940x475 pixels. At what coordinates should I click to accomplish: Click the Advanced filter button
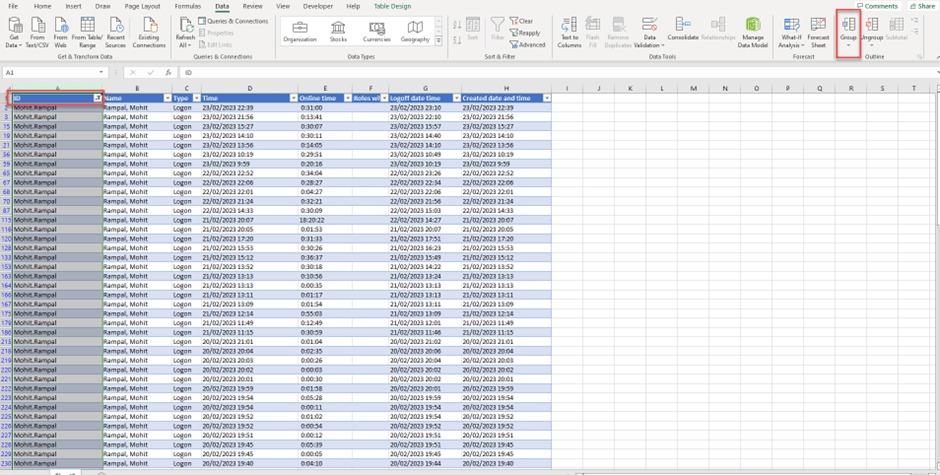click(x=530, y=45)
